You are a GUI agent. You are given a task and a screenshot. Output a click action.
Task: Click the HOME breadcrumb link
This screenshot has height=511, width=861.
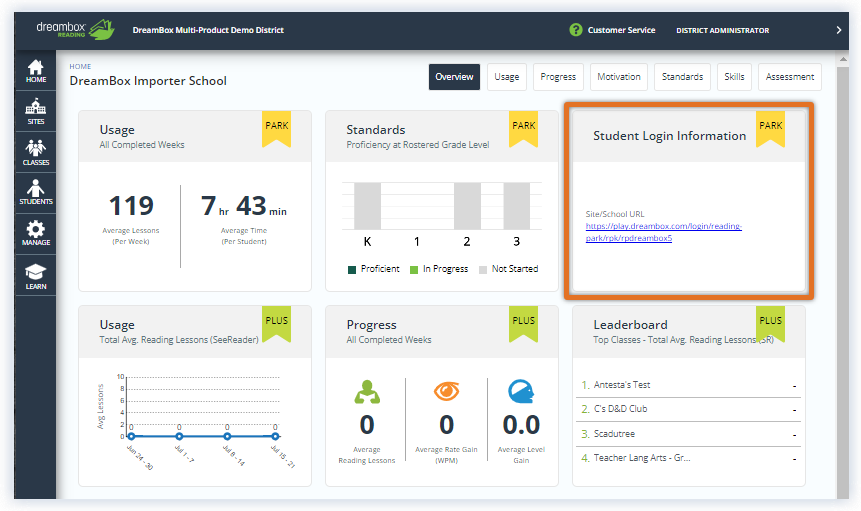click(80, 66)
